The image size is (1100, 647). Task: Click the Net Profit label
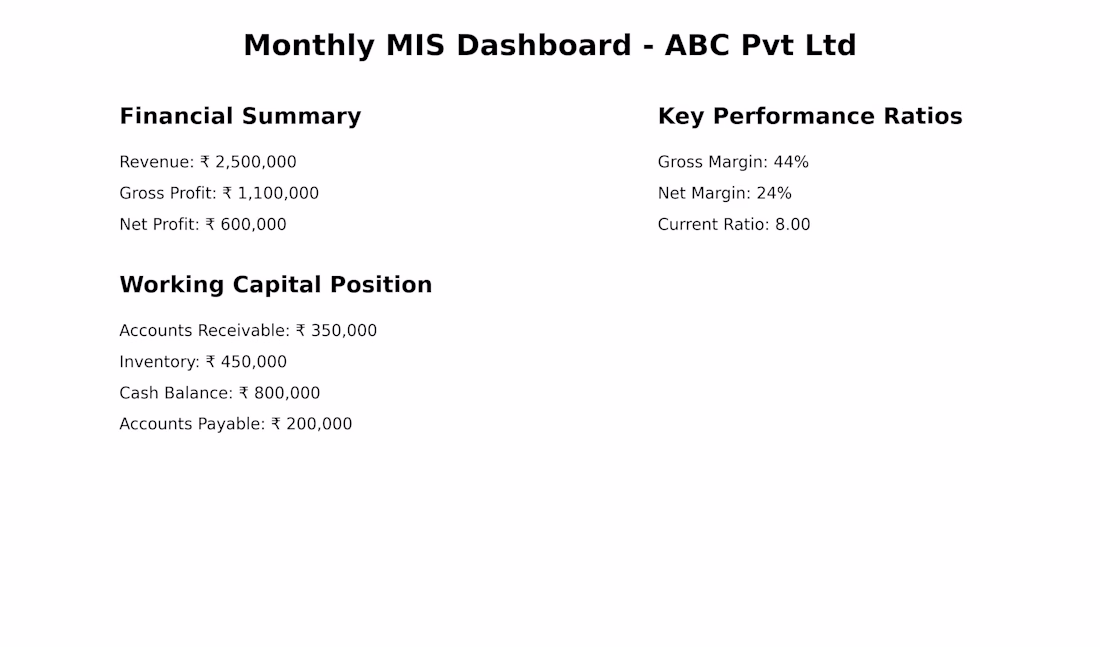coord(158,224)
